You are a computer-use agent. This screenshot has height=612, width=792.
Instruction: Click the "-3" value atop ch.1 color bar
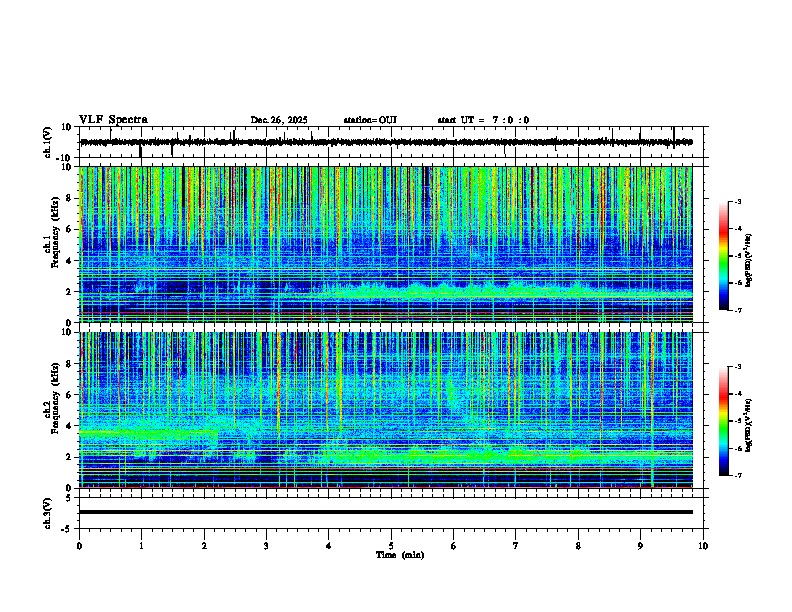737,201
